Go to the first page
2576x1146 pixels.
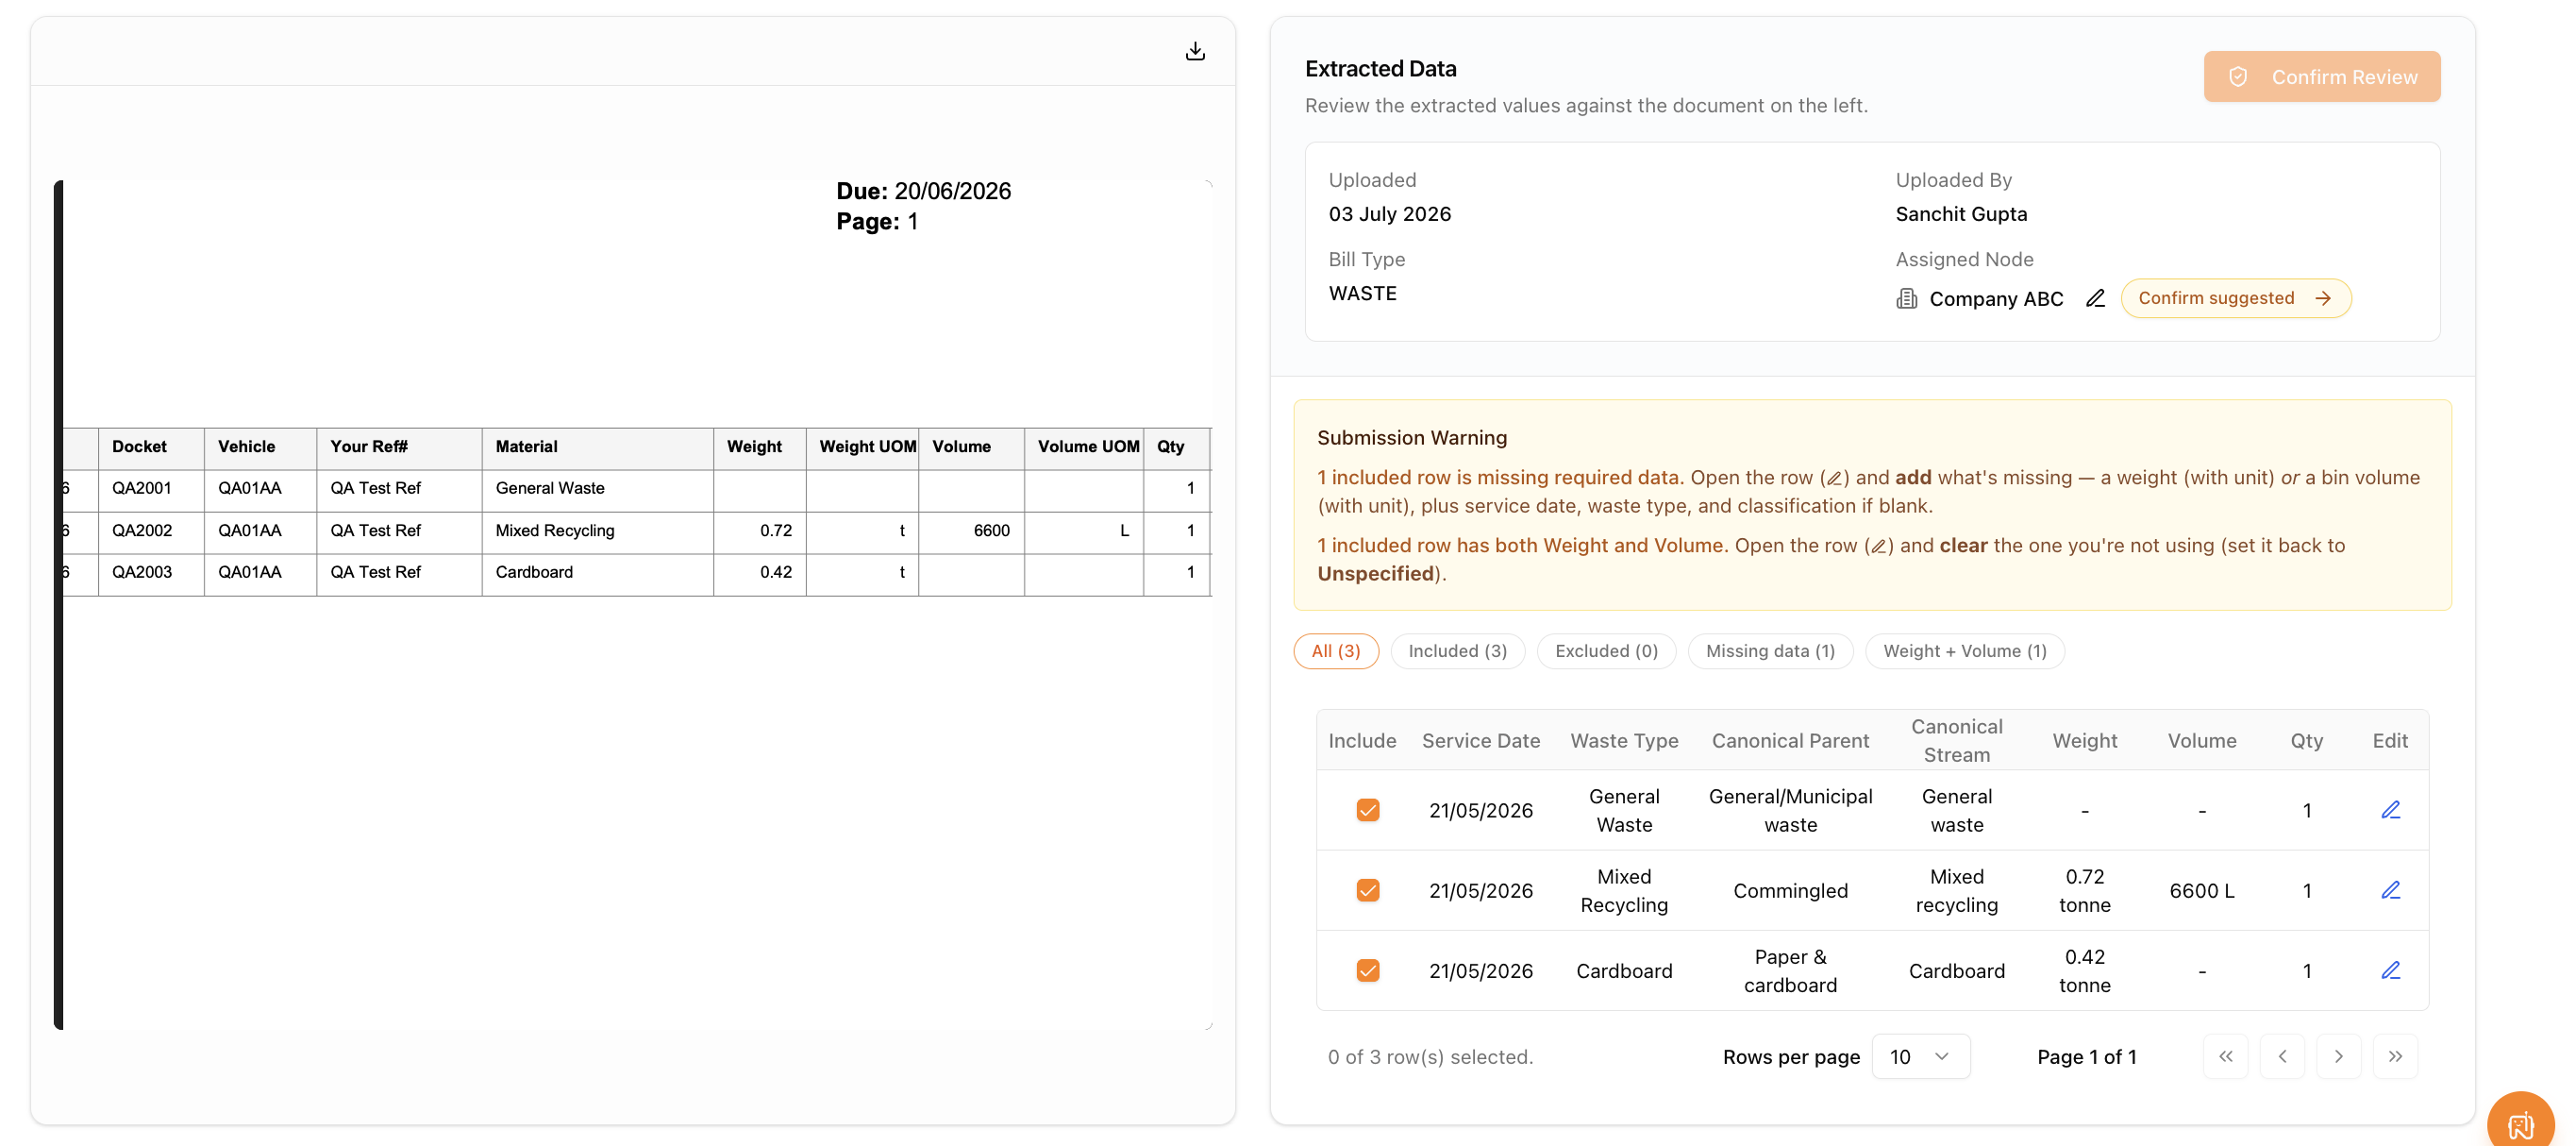[x=2225, y=1056]
